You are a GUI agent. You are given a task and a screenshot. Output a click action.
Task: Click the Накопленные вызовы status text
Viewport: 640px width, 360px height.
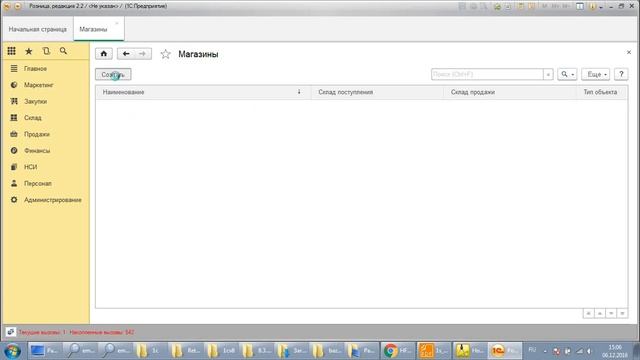(x=102, y=332)
